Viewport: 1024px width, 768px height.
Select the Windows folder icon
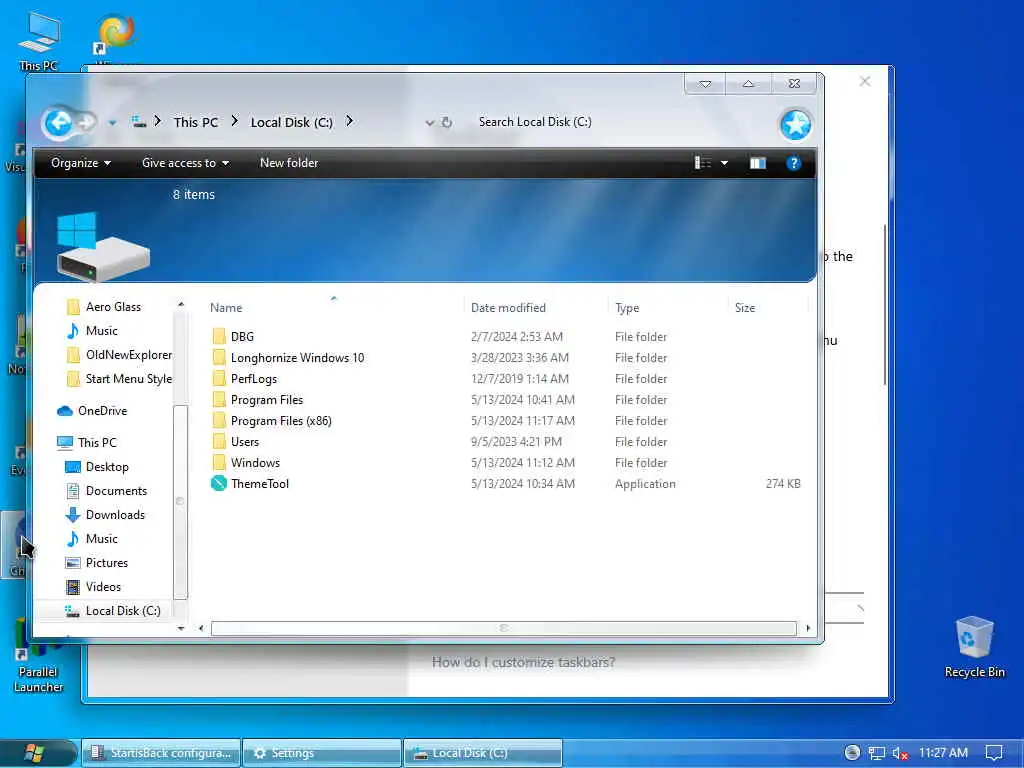coord(219,462)
